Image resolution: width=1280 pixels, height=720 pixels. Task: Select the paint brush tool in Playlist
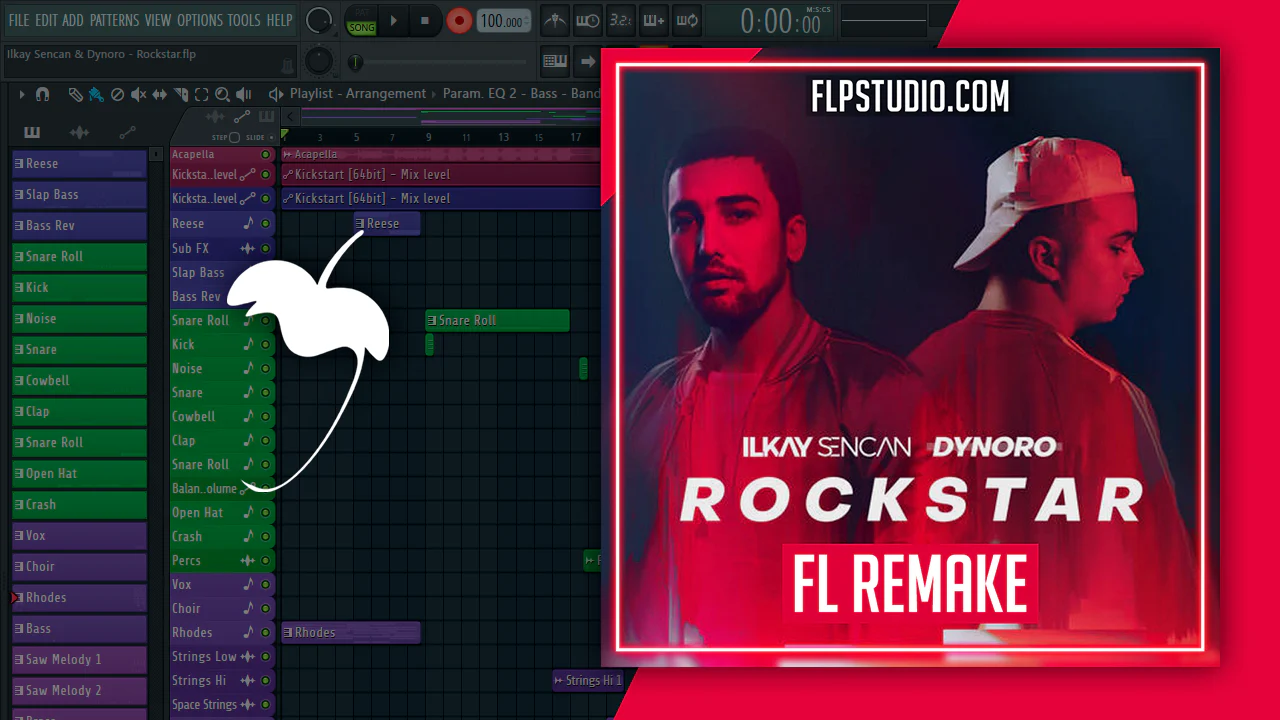(x=96, y=94)
